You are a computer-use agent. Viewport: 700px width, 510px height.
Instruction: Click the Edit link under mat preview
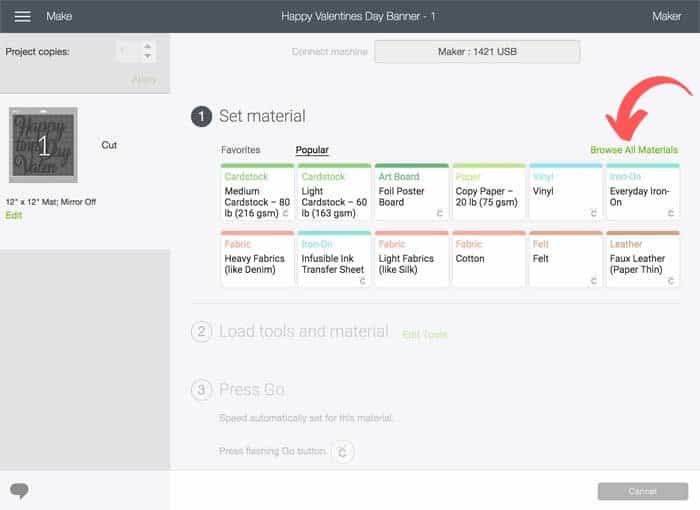[x=14, y=215]
